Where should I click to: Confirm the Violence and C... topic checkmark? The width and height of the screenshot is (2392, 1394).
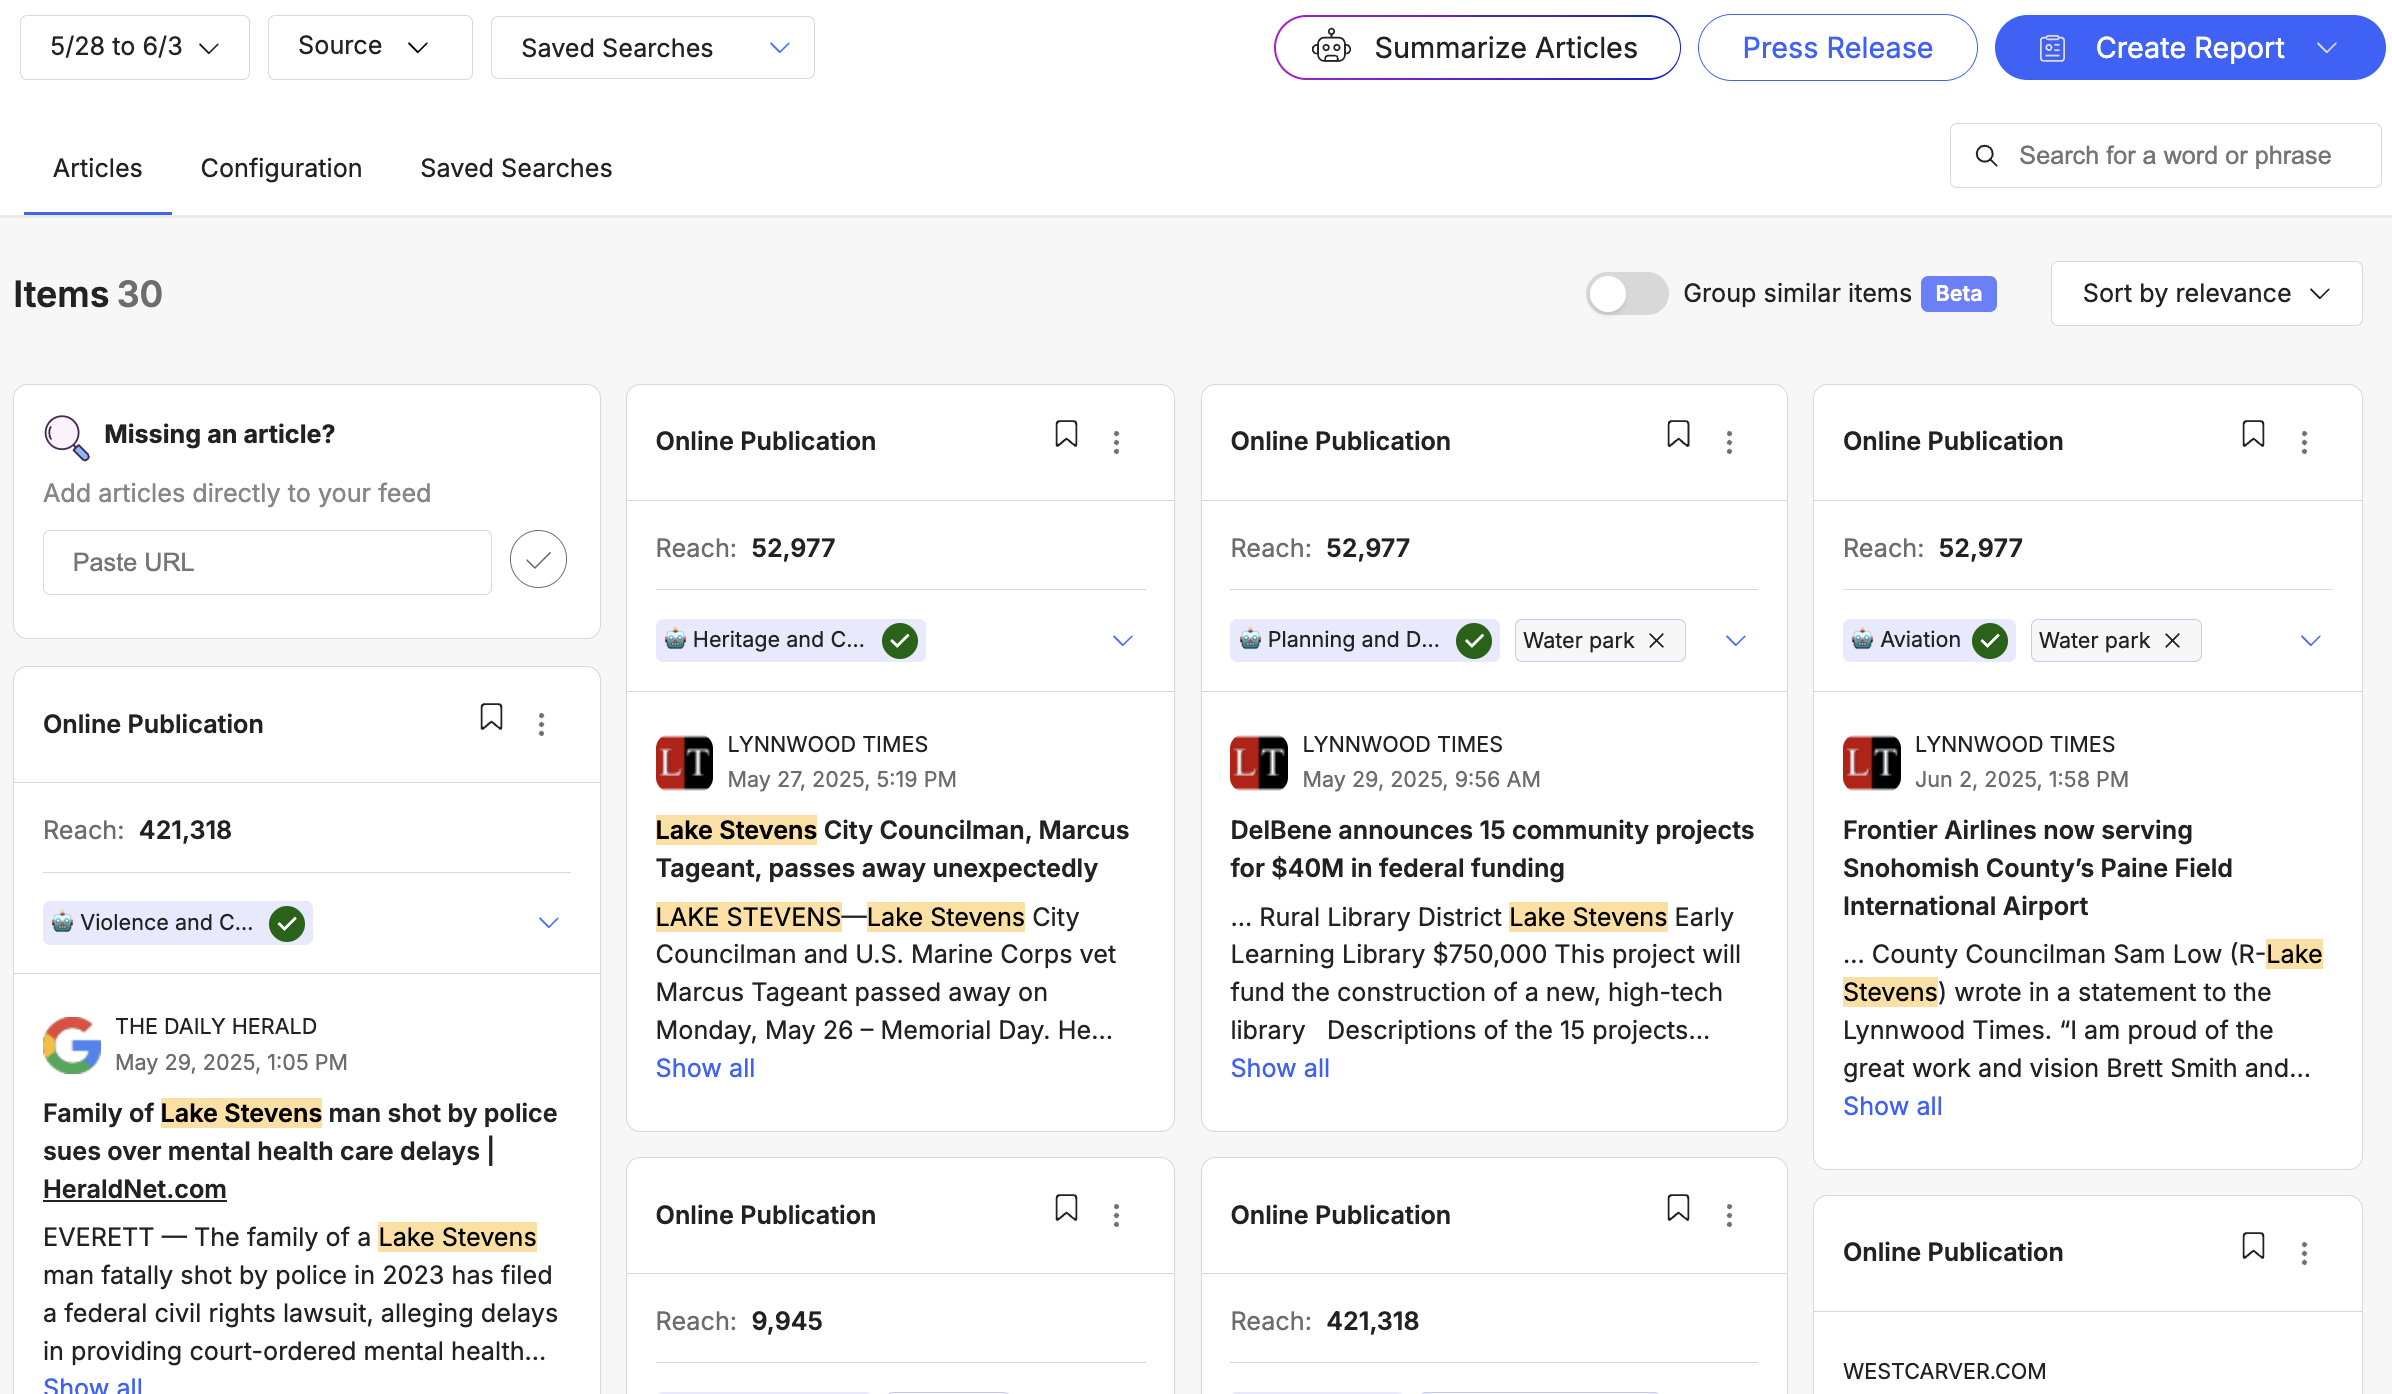tap(287, 923)
